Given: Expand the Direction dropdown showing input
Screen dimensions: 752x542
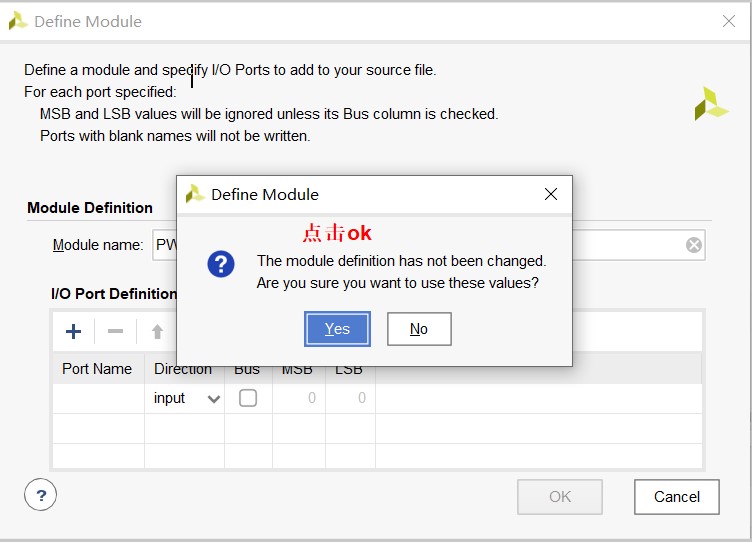Looking at the screenshot, I should [x=213, y=399].
